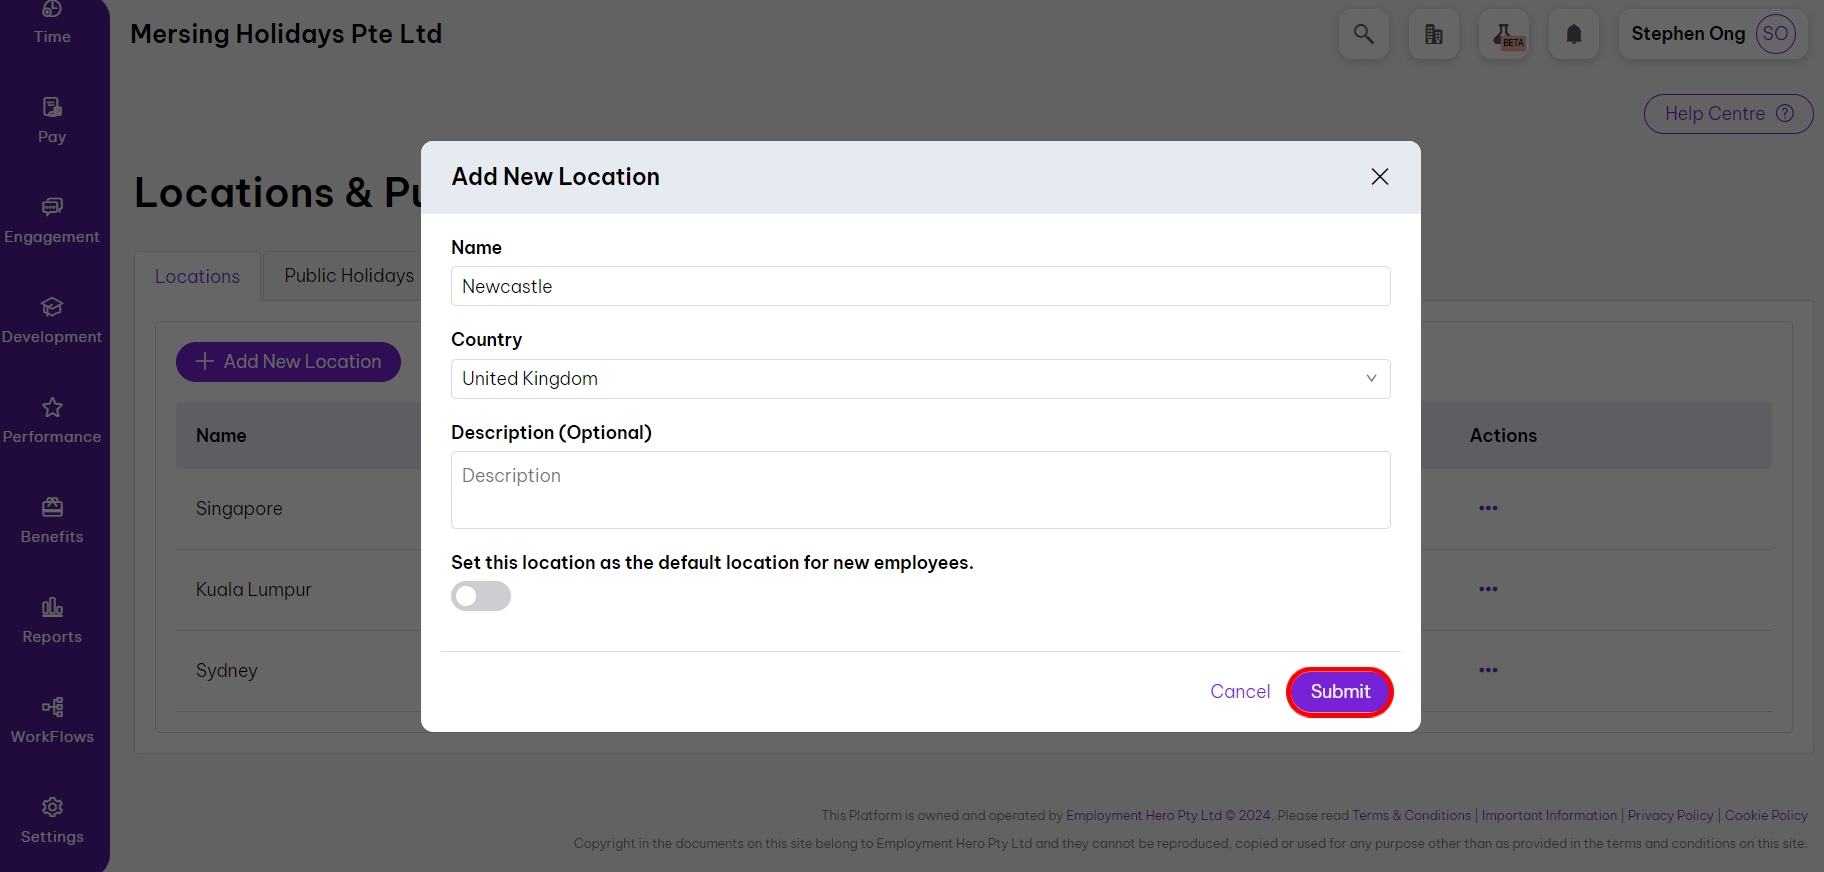The height and width of the screenshot is (872, 1824).
Task: Open the notifications bell
Action: point(1573,34)
